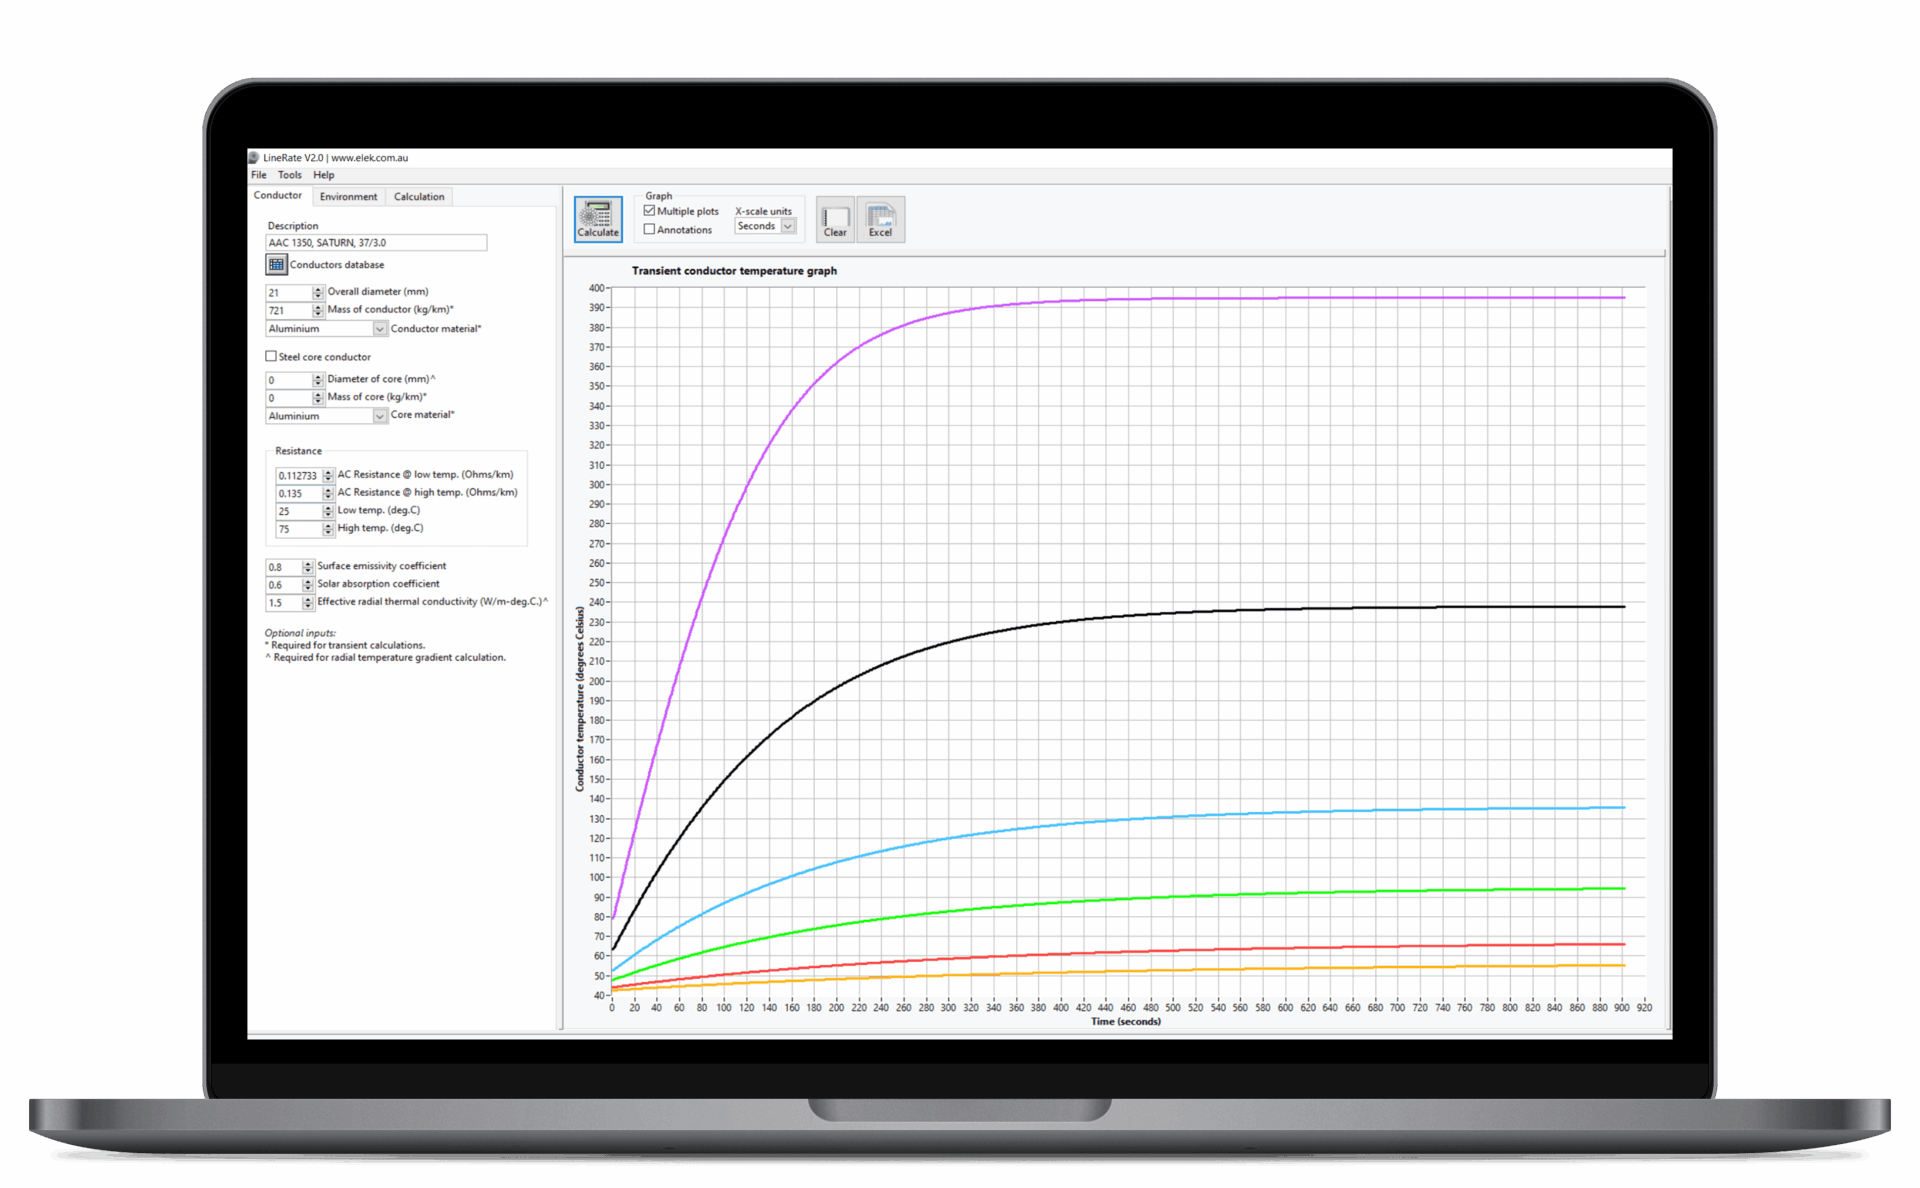This screenshot has width=1920, height=1188.
Task: Open the X-scale units Seconds dropdown
Action: click(788, 227)
